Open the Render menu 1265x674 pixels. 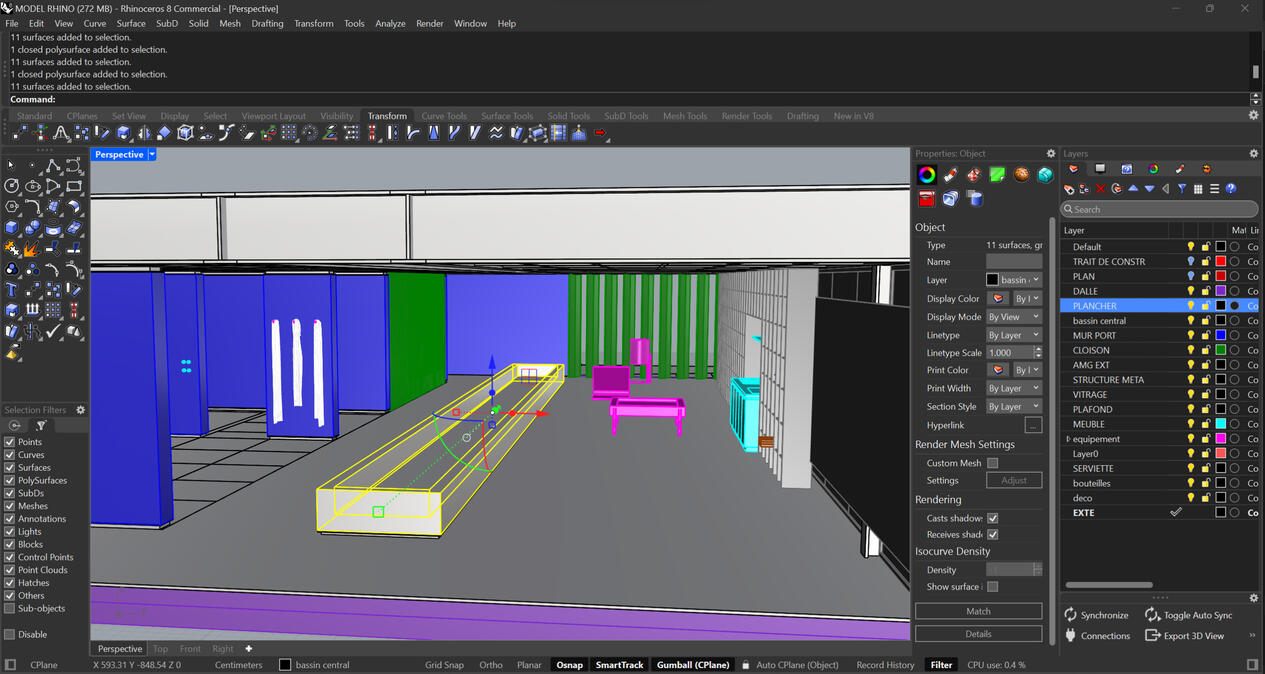click(x=429, y=23)
